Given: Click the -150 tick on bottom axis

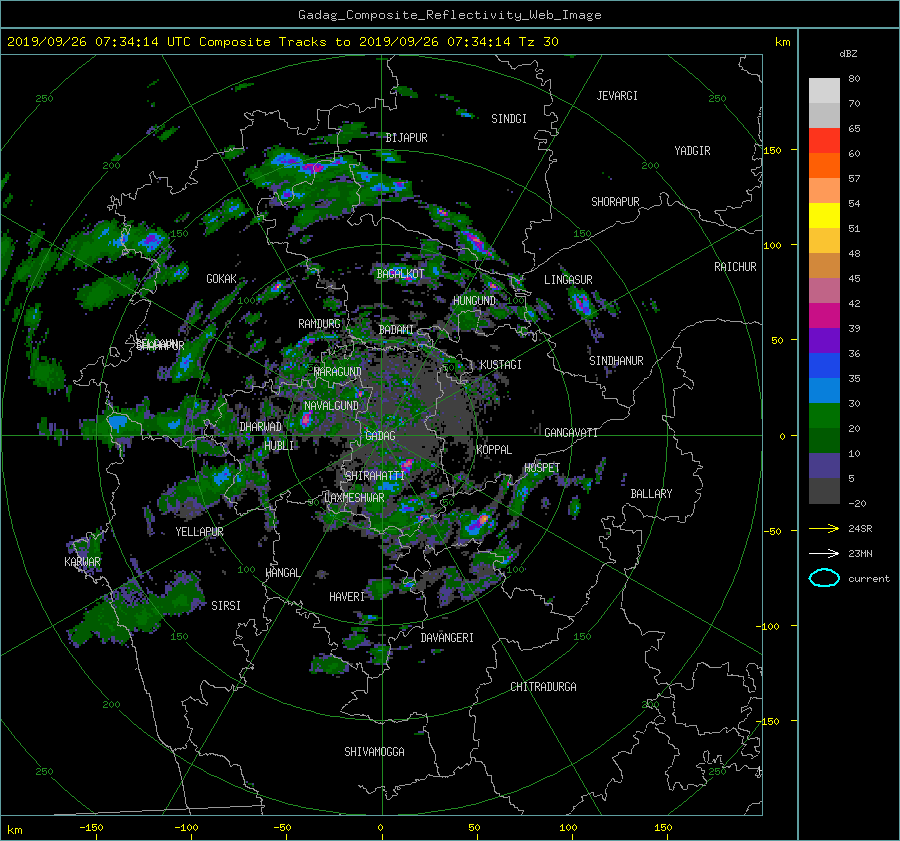Looking at the screenshot, I should click(x=91, y=827).
